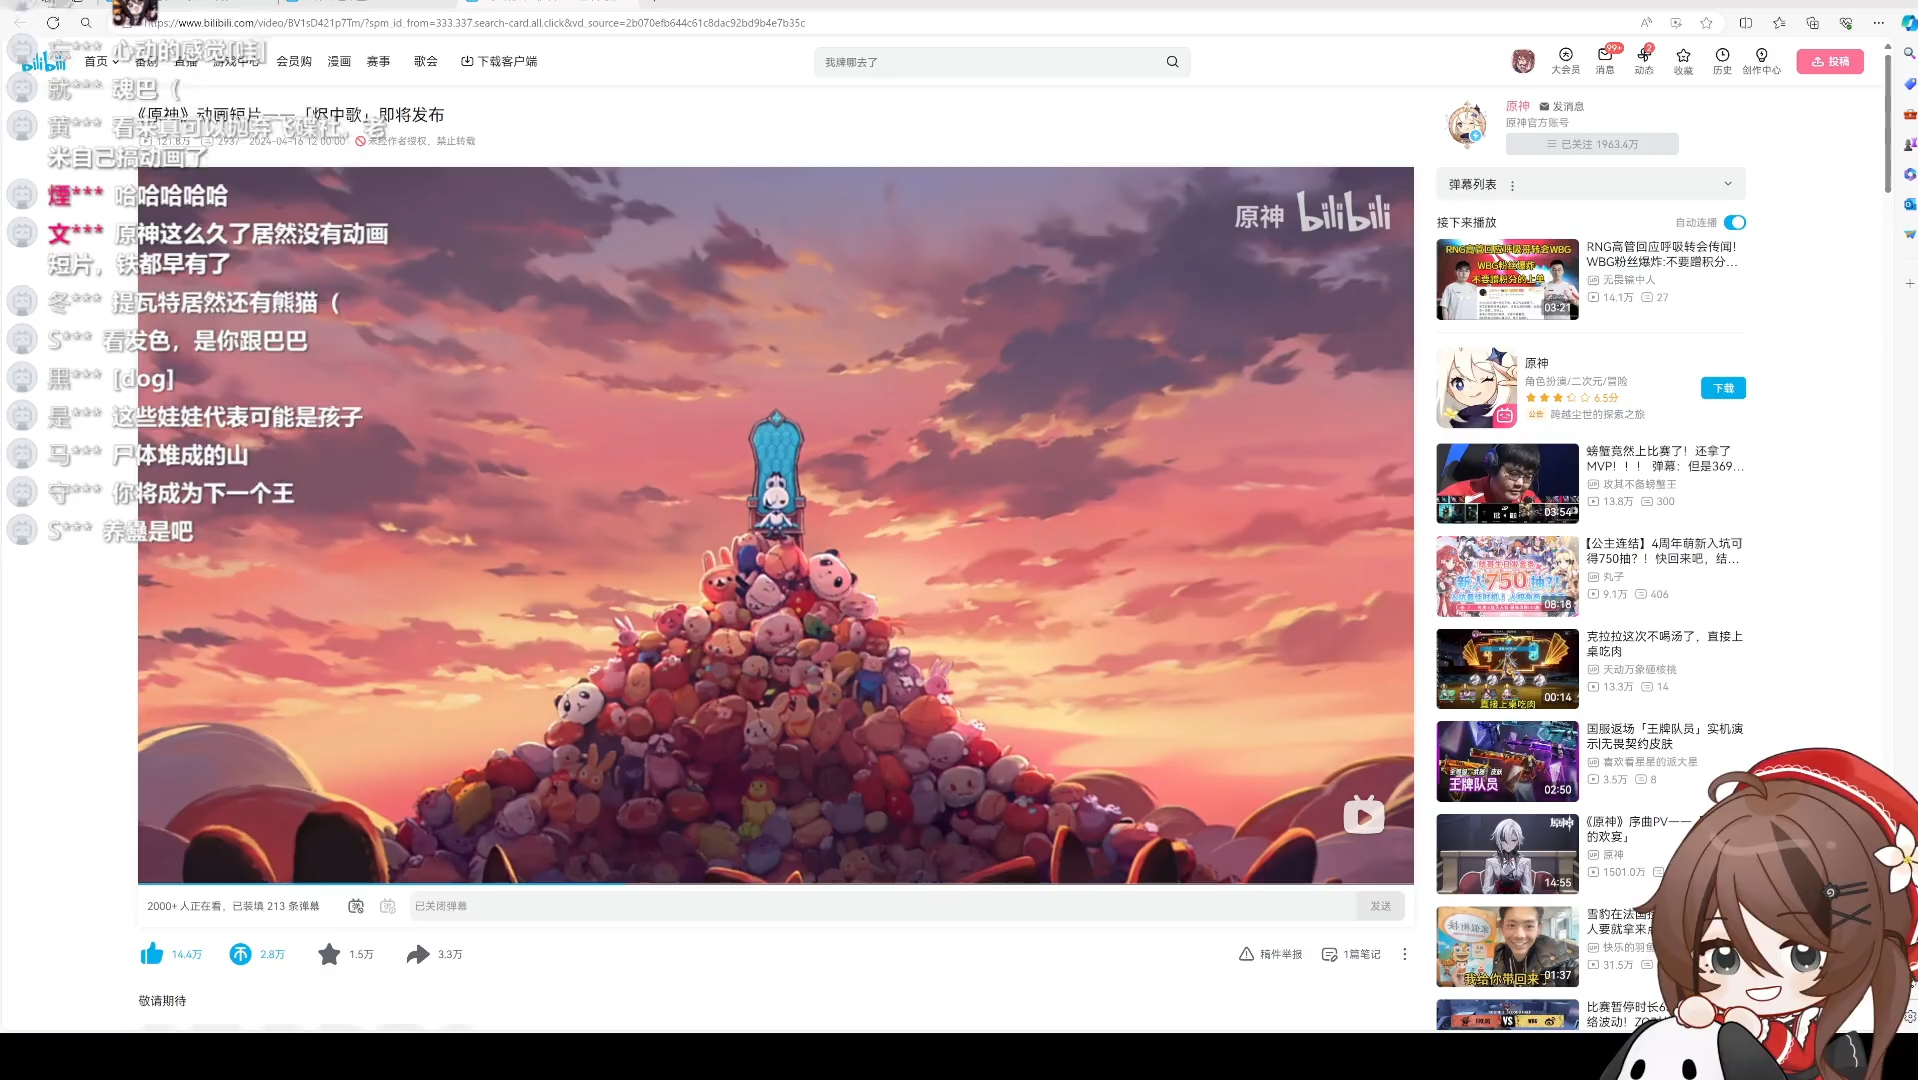Share the video using the arrow icon

tap(418, 954)
